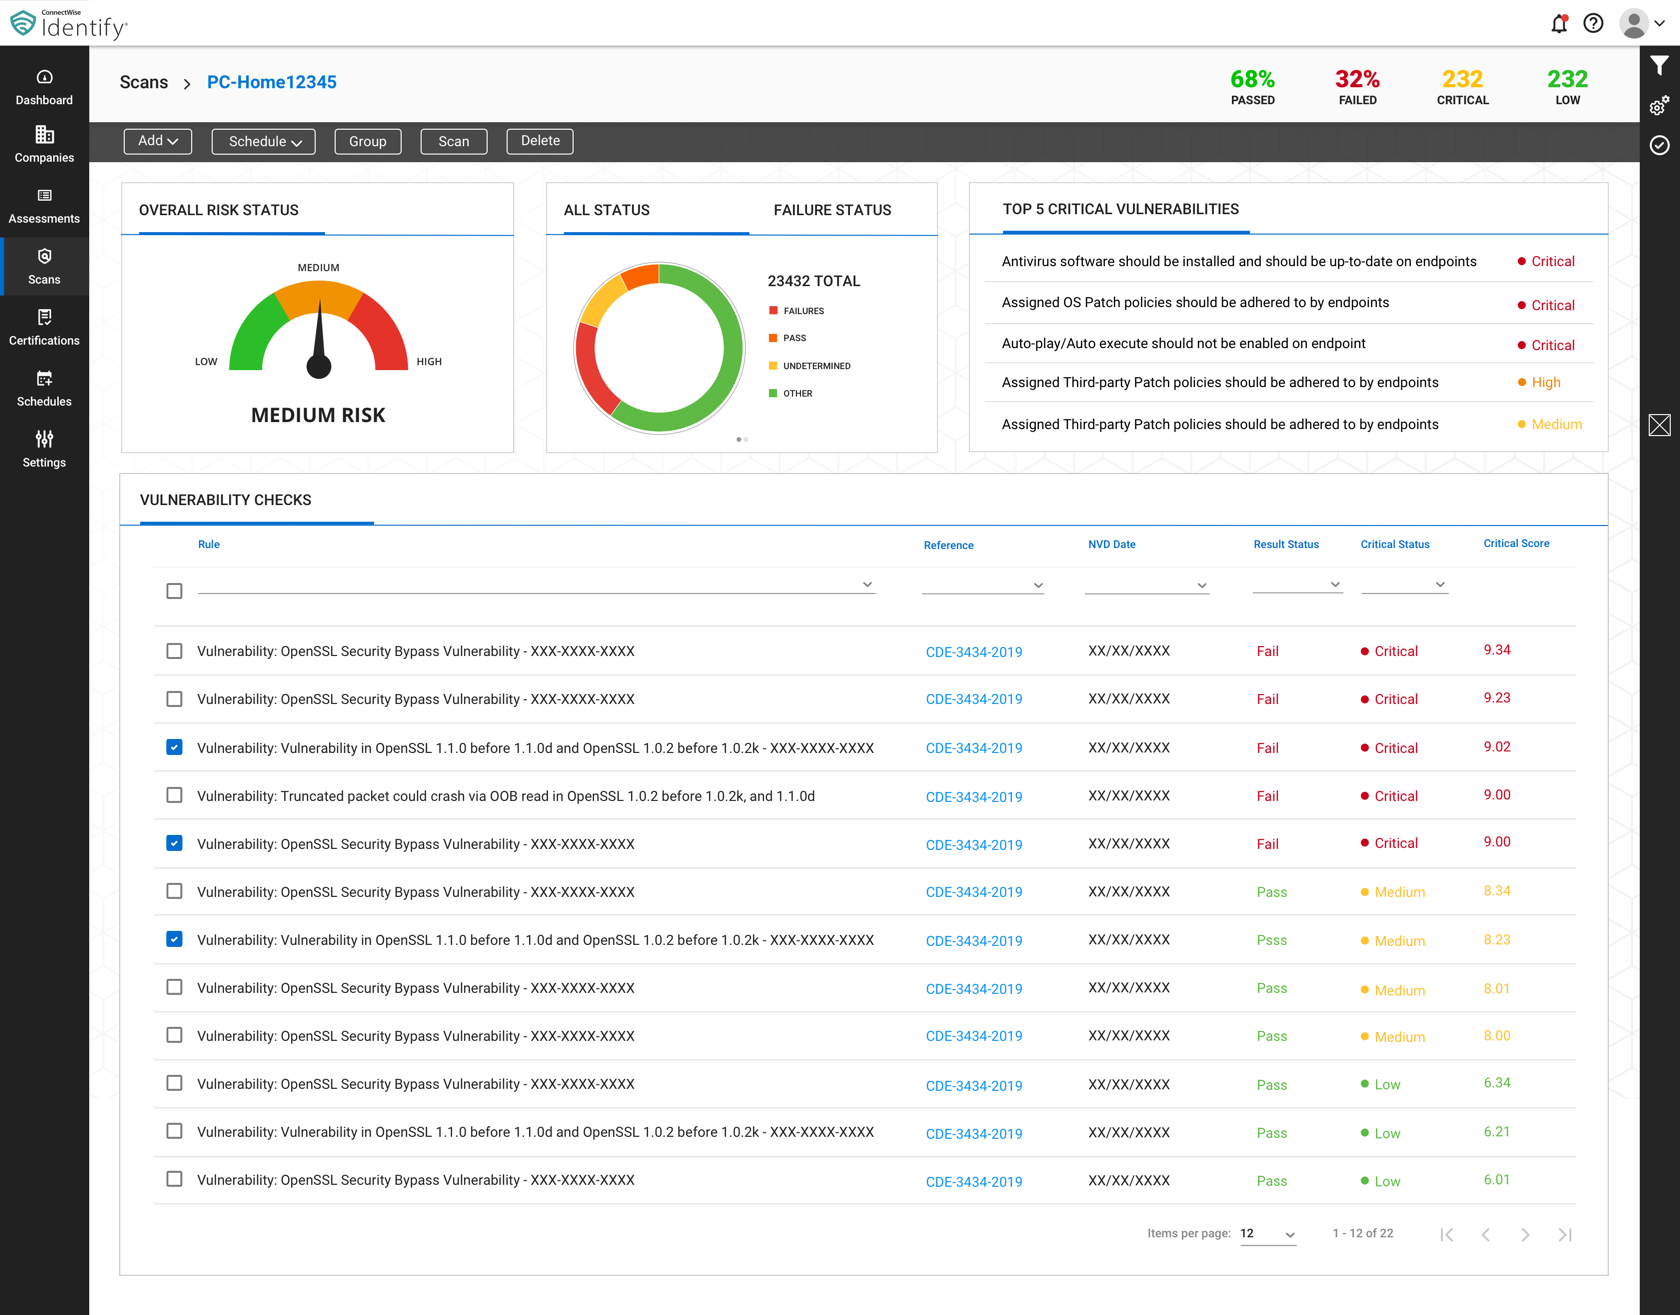Check the row with score 9.34
This screenshot has width=1680, height=1315.
coord(174,651)
